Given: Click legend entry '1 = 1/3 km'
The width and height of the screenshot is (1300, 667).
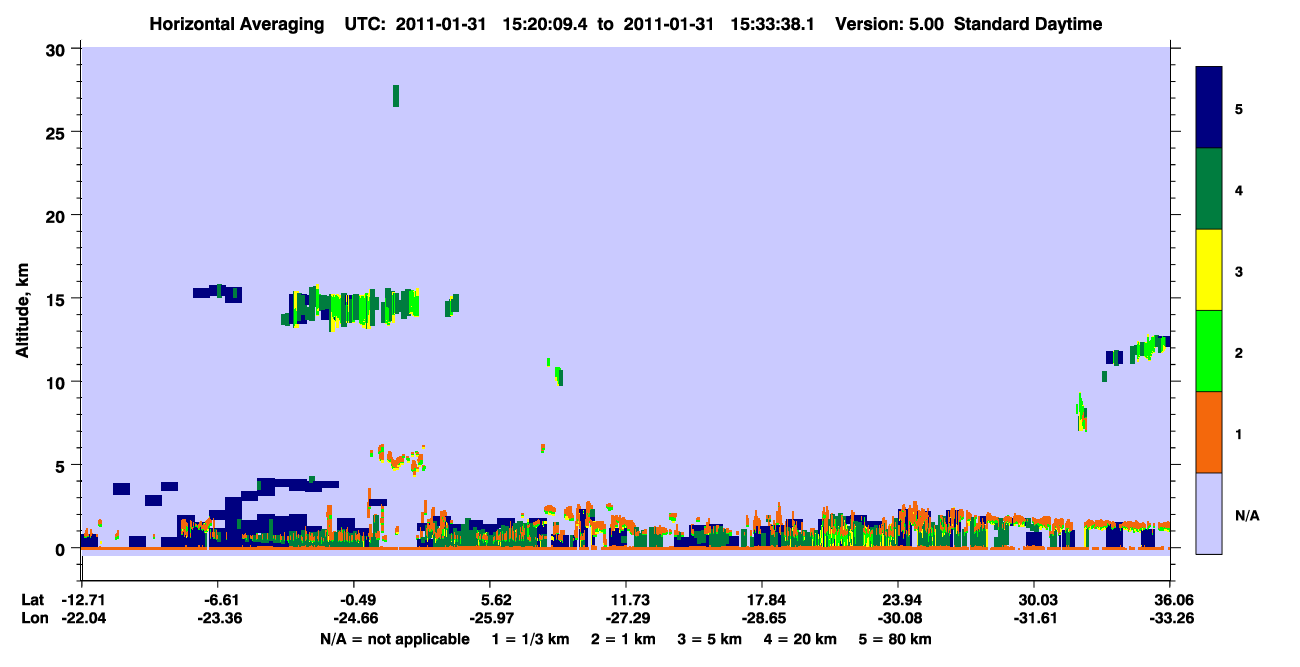Looking at the screenshot, I should 530,639.
